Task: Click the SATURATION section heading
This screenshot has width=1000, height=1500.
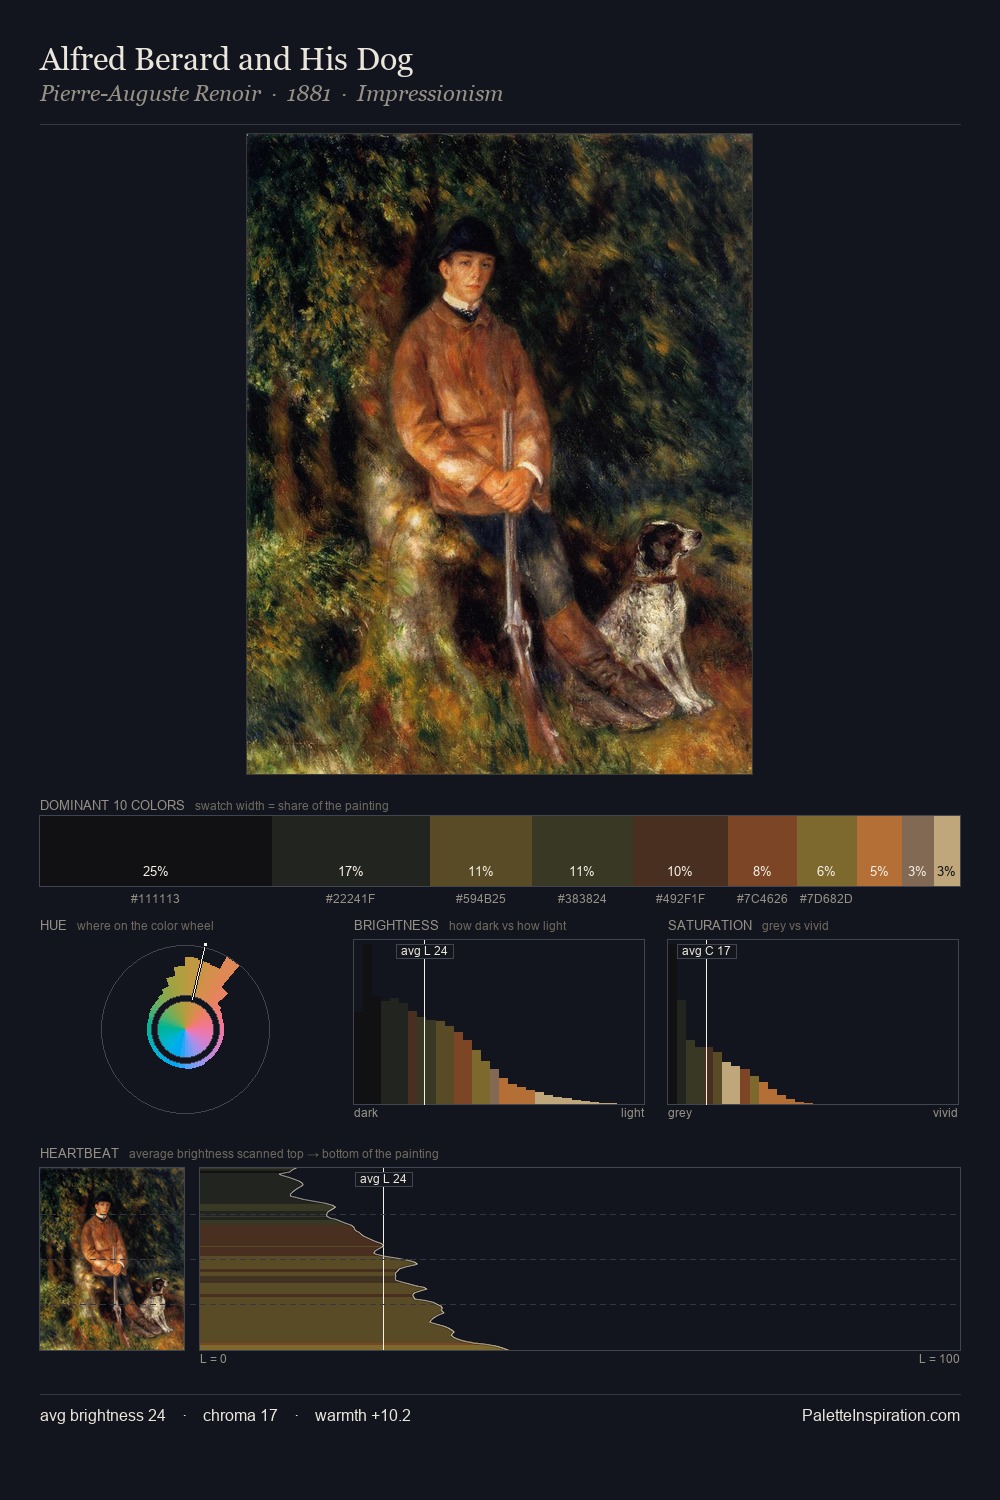Action: pyautogui.click(x=710, y=925)
